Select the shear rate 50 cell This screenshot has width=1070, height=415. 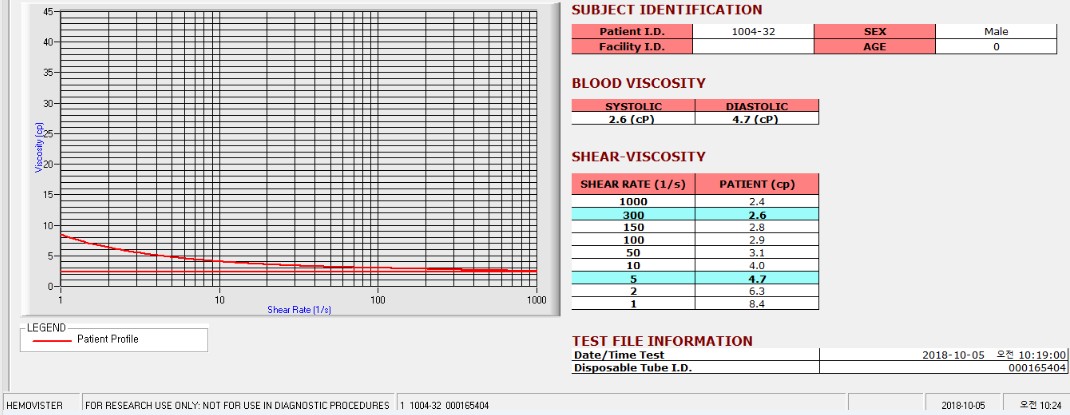pyautogui.click(x=633, y=253)
